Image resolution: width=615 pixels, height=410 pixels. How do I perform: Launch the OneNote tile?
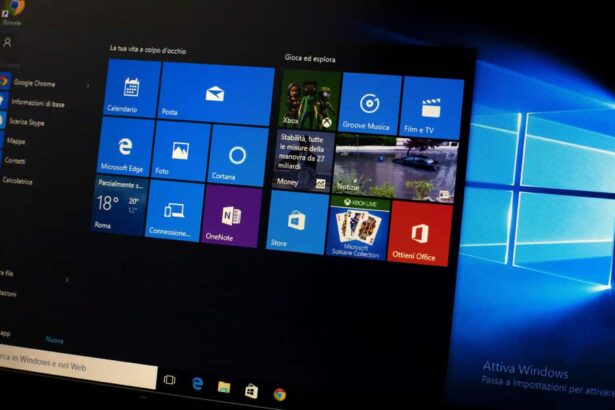tap(231, 216)
